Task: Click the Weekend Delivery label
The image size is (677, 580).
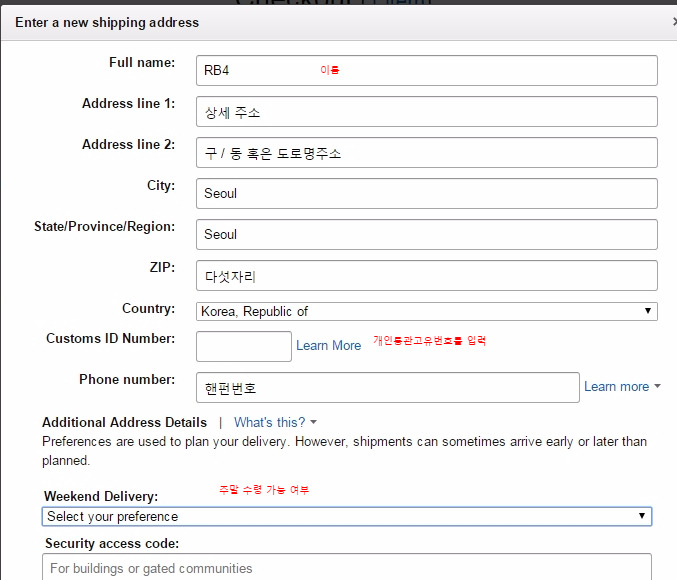Action: 101,496
